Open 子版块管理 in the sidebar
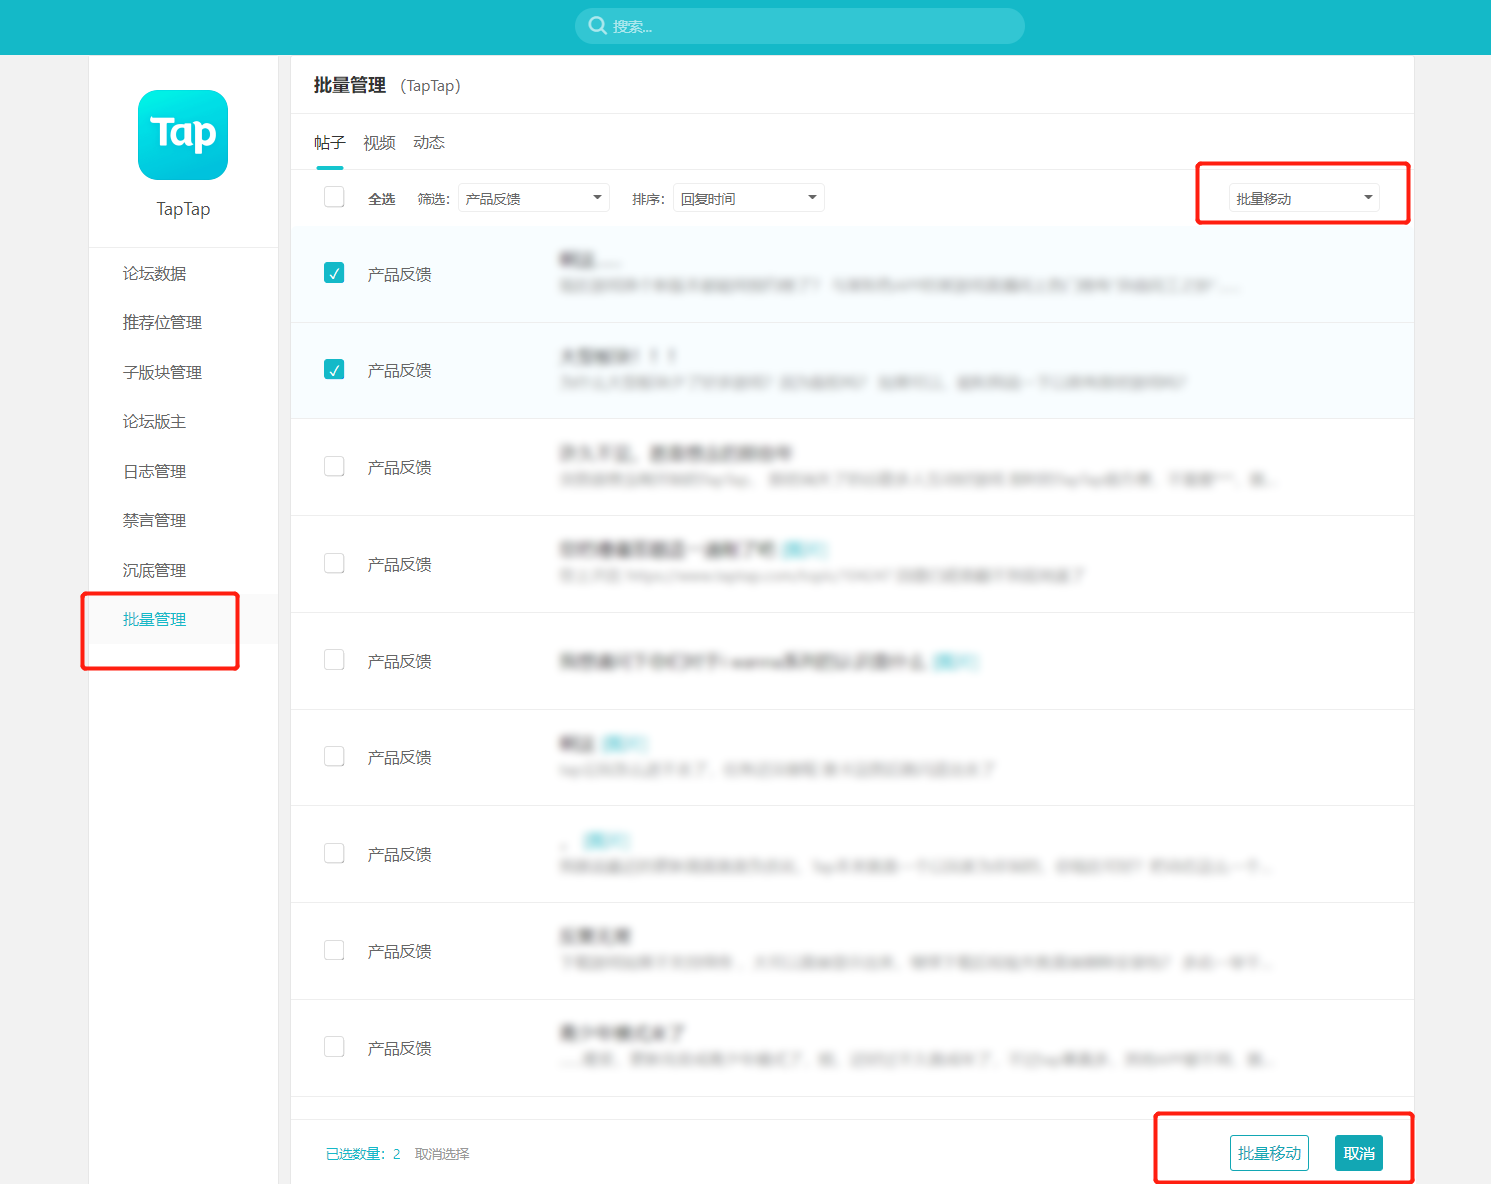The height and width of the screenshot is (1184, 1491). click(162, 373)
